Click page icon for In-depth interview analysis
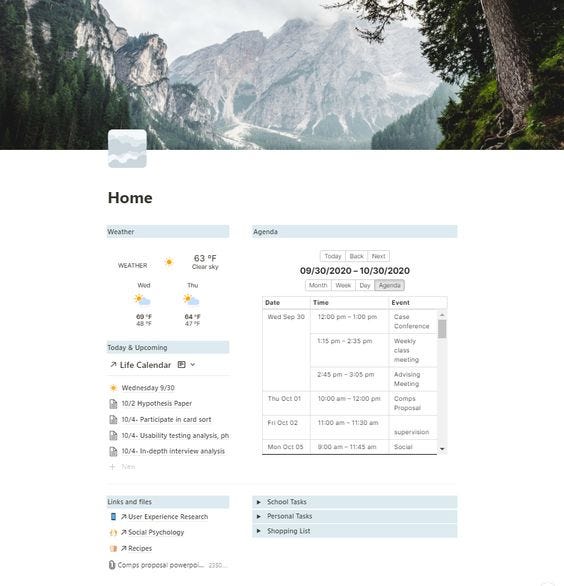The width and height of the screenshot is (564, 586). tap(113, 451)
